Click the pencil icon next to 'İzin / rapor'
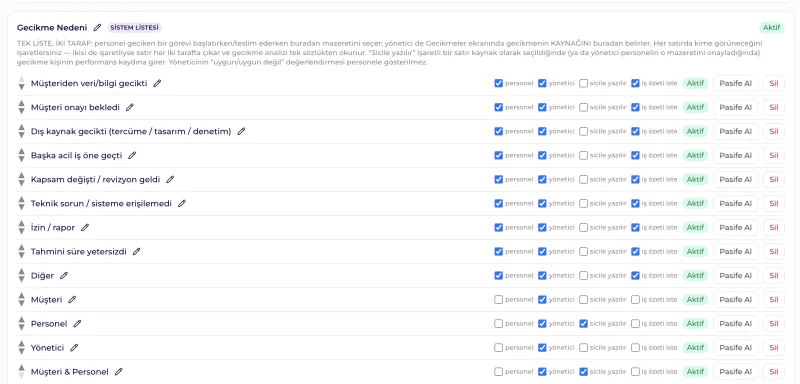800x384 pixels. 85,227
